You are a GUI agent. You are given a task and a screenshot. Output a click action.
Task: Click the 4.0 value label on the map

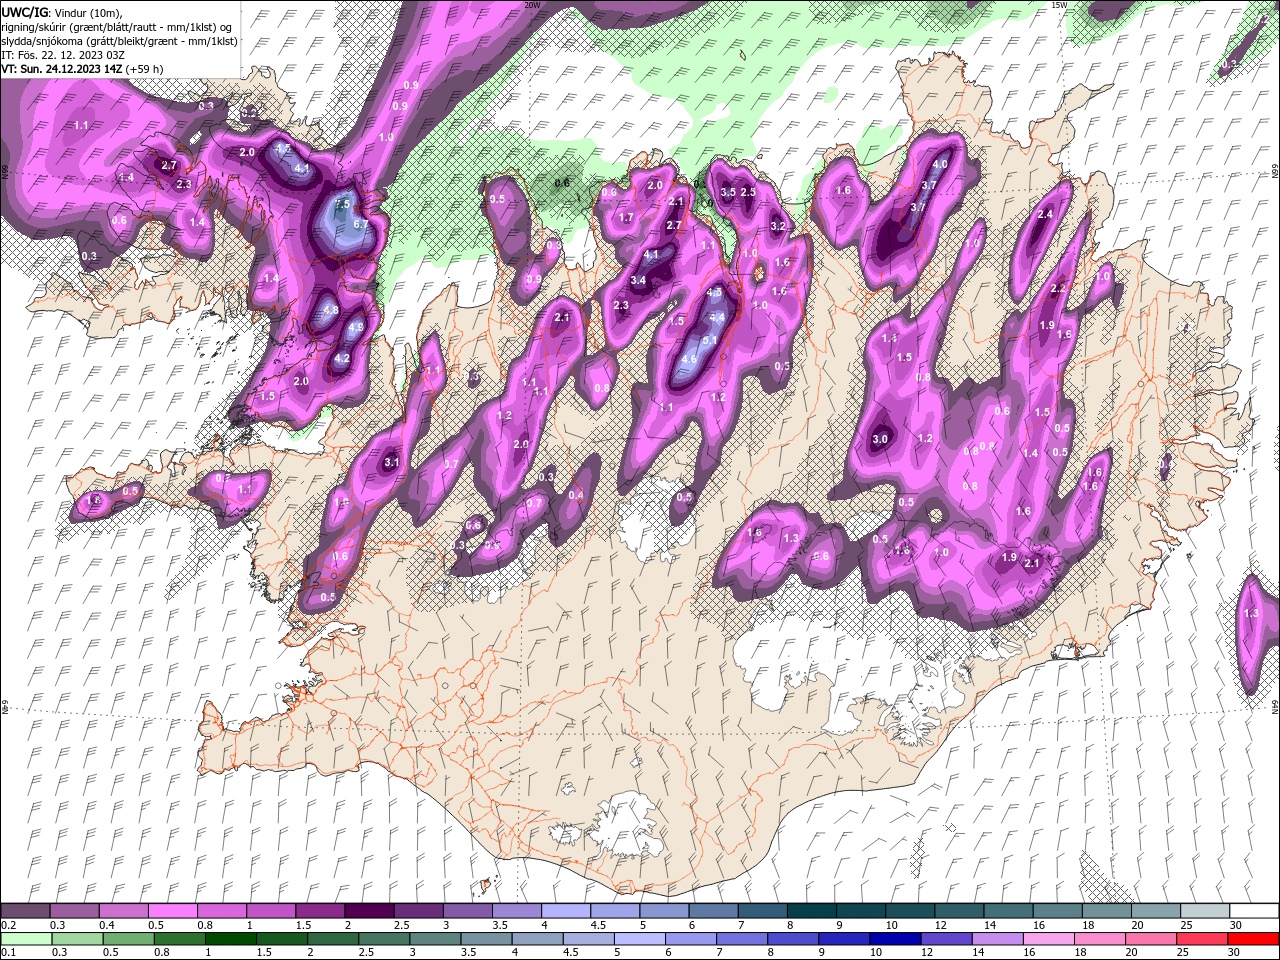tap(940, 164)
